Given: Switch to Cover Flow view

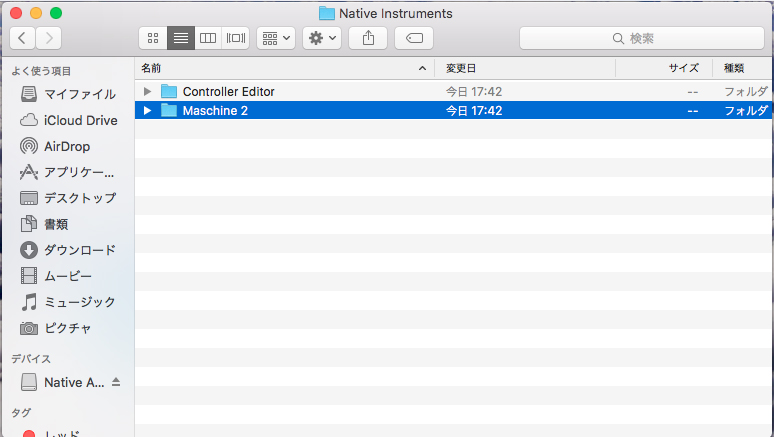Looking at the screenshot, I should 235,38.
